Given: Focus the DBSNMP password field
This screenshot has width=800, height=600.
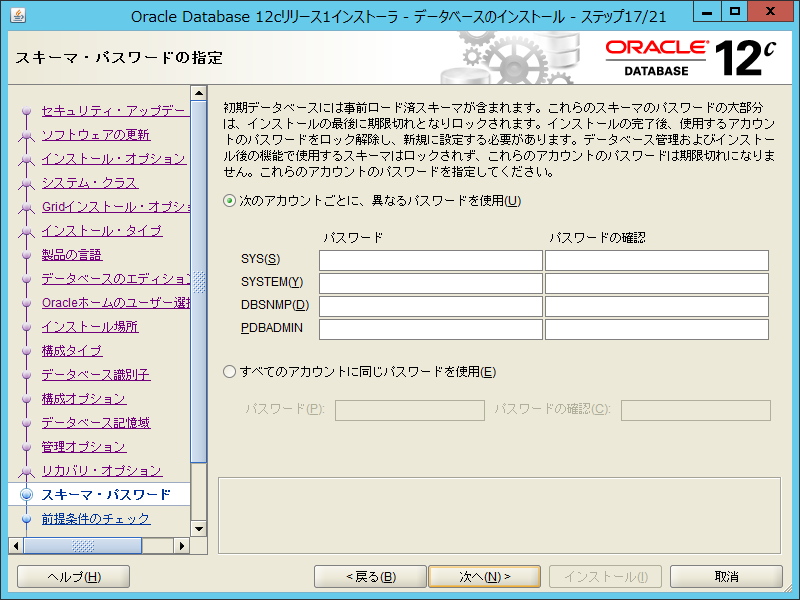Looking at the screenshot, I should click(430, 307).
